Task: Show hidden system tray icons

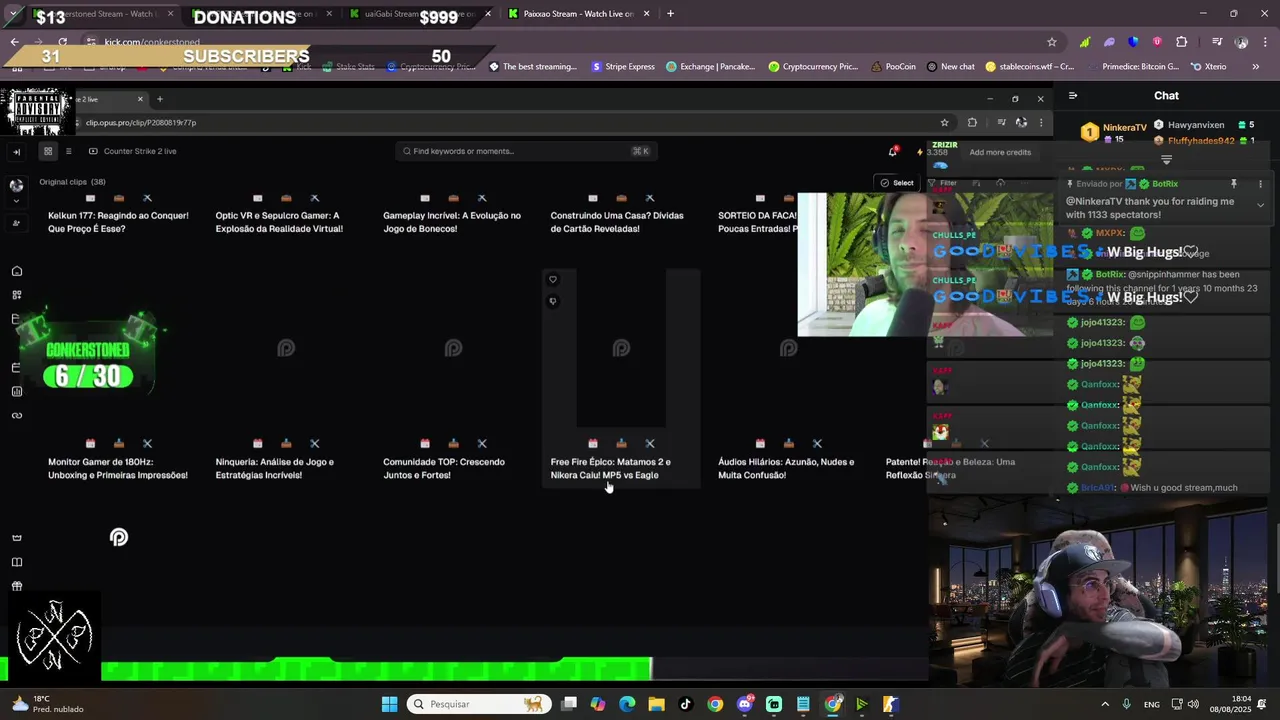Action: pyautogui.click(x=1105, y=704)
